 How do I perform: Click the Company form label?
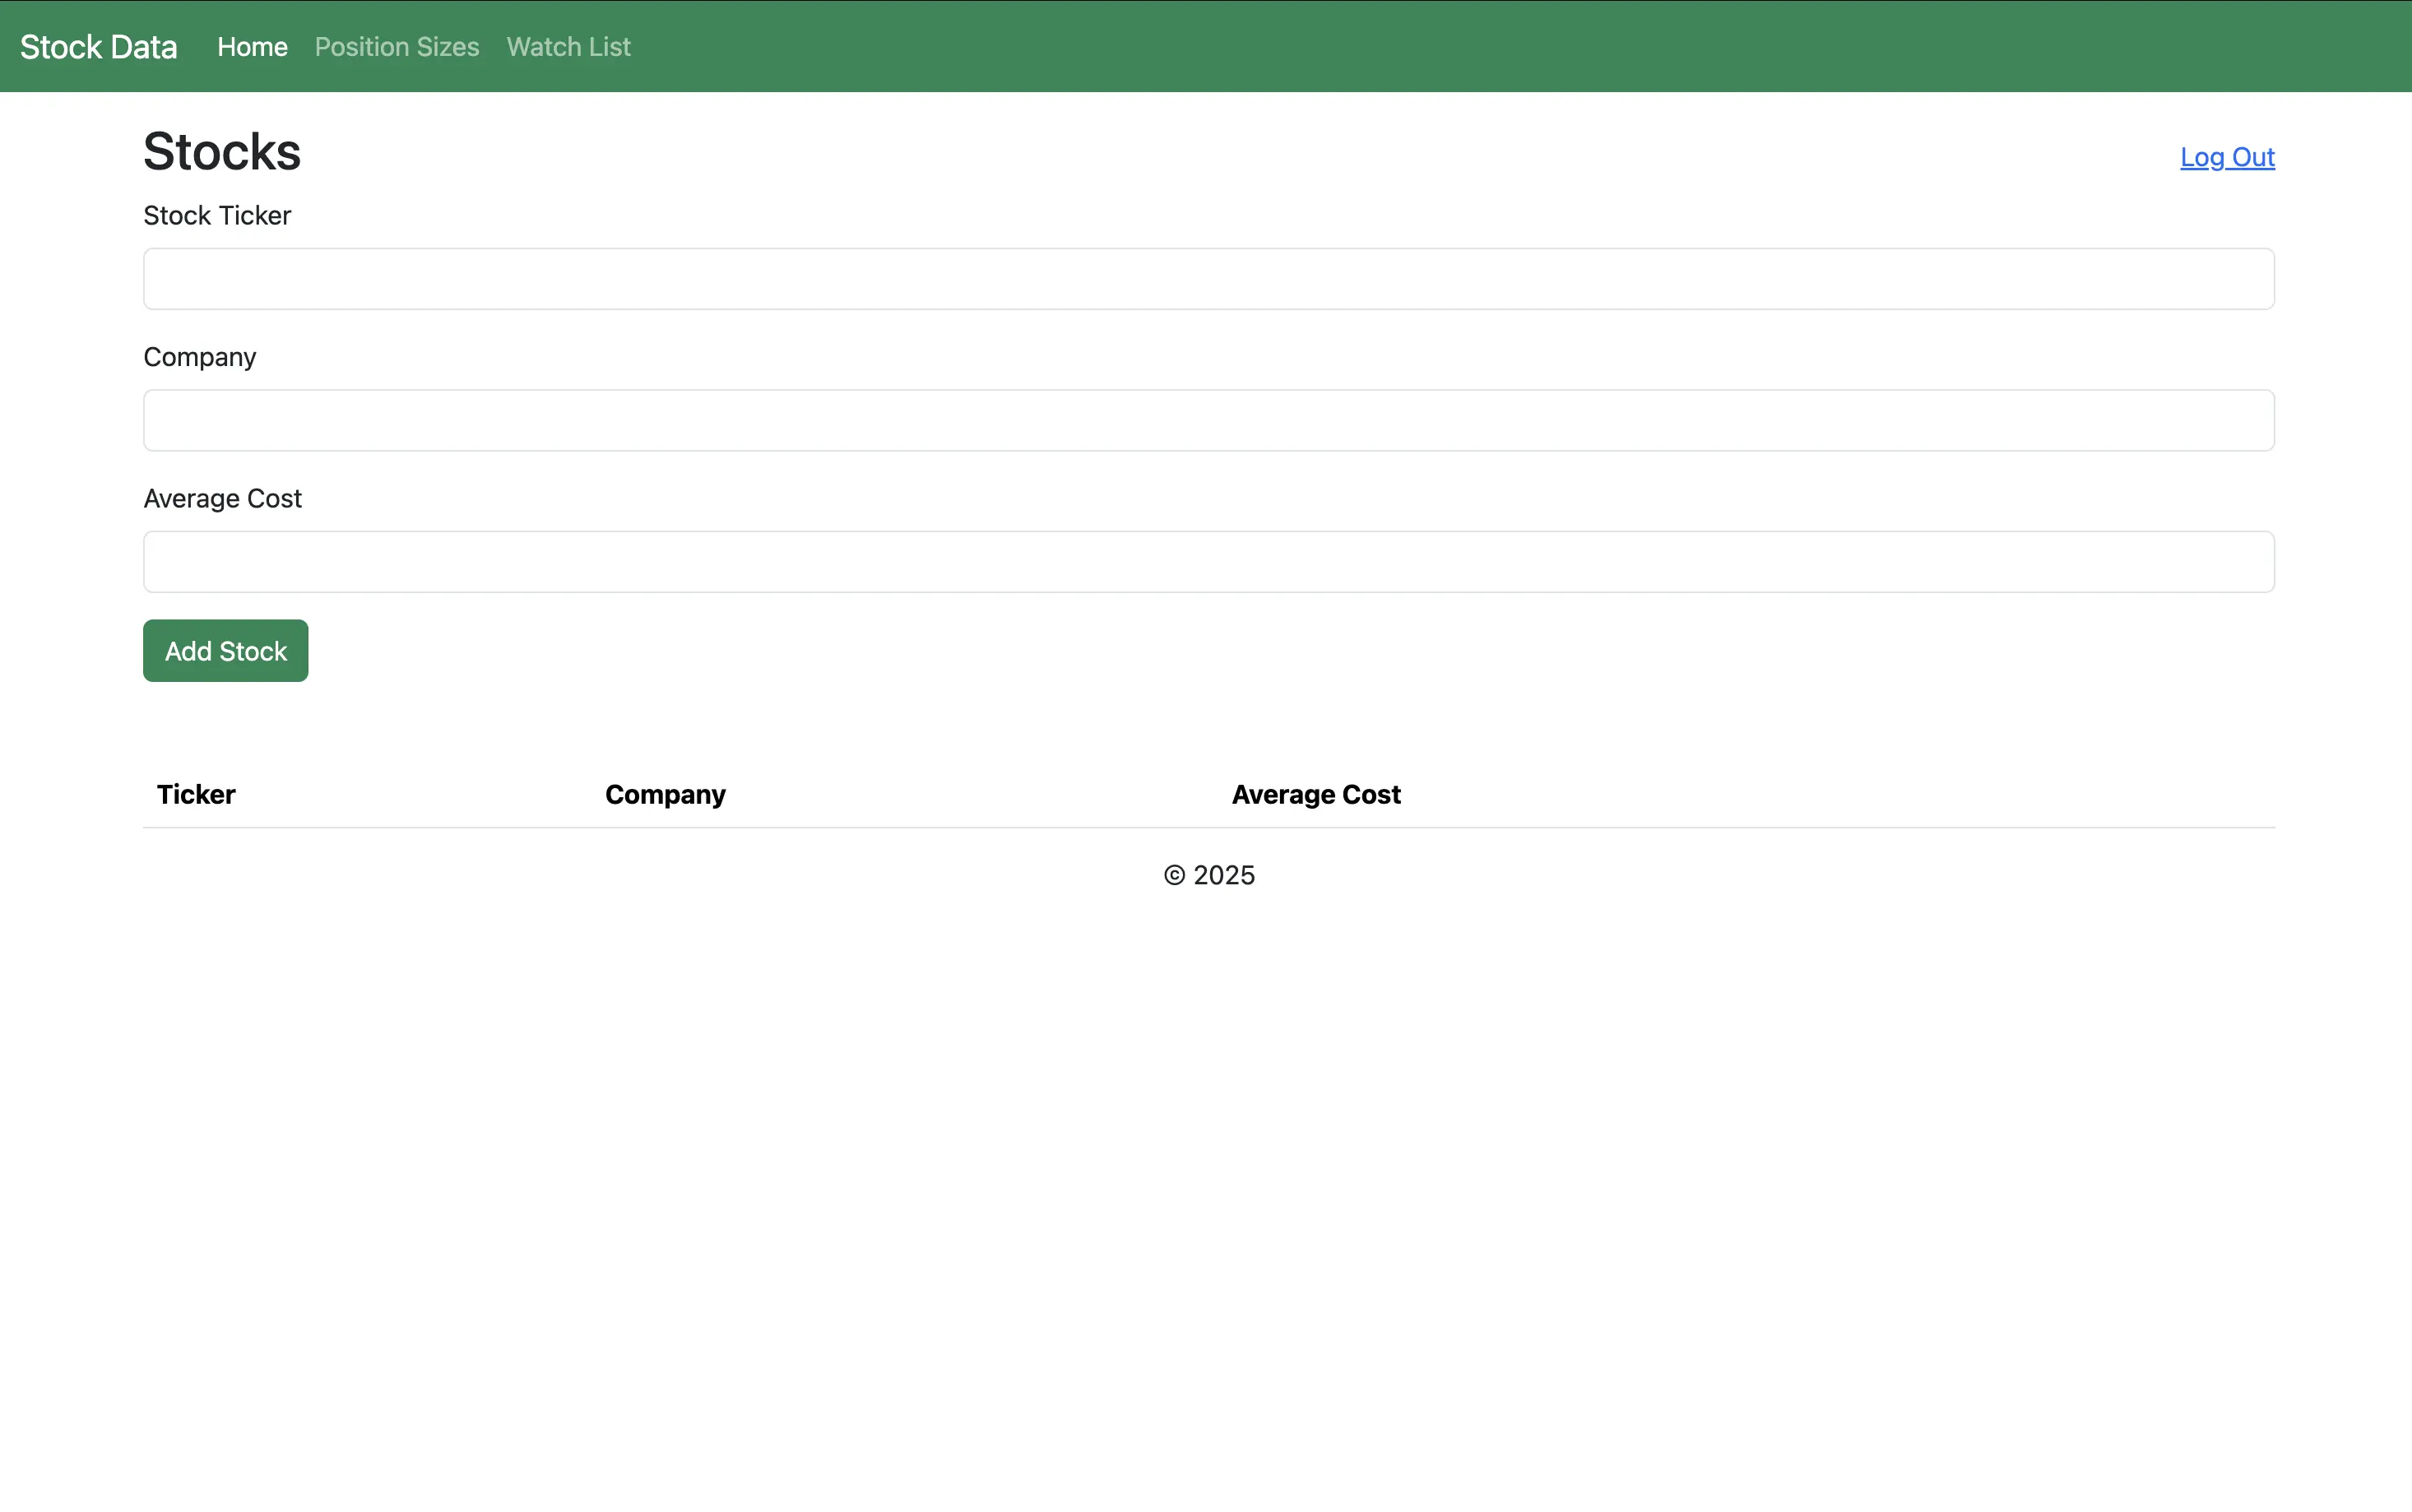pos(200,357)
